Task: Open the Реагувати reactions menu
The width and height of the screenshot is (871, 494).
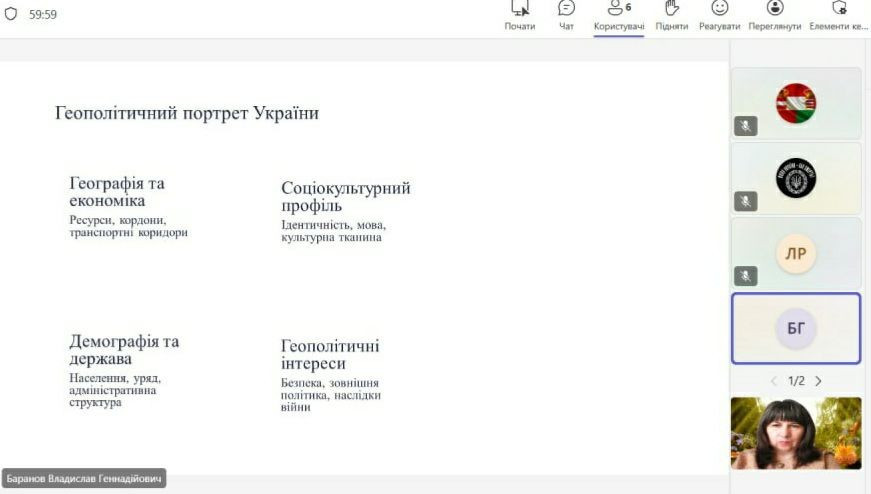Action: [719, 17]
